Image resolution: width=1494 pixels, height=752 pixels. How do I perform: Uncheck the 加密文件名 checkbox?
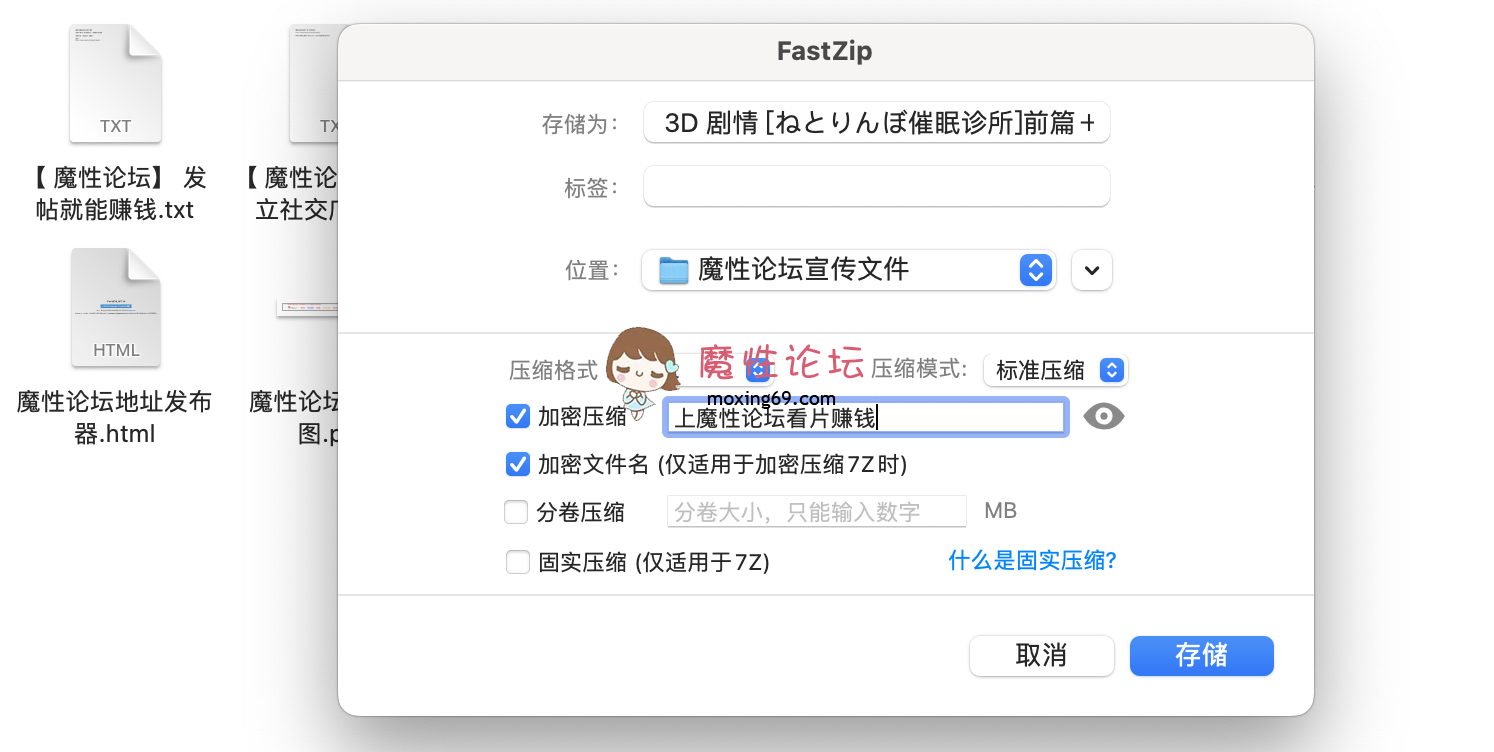[x=518, y=464]
